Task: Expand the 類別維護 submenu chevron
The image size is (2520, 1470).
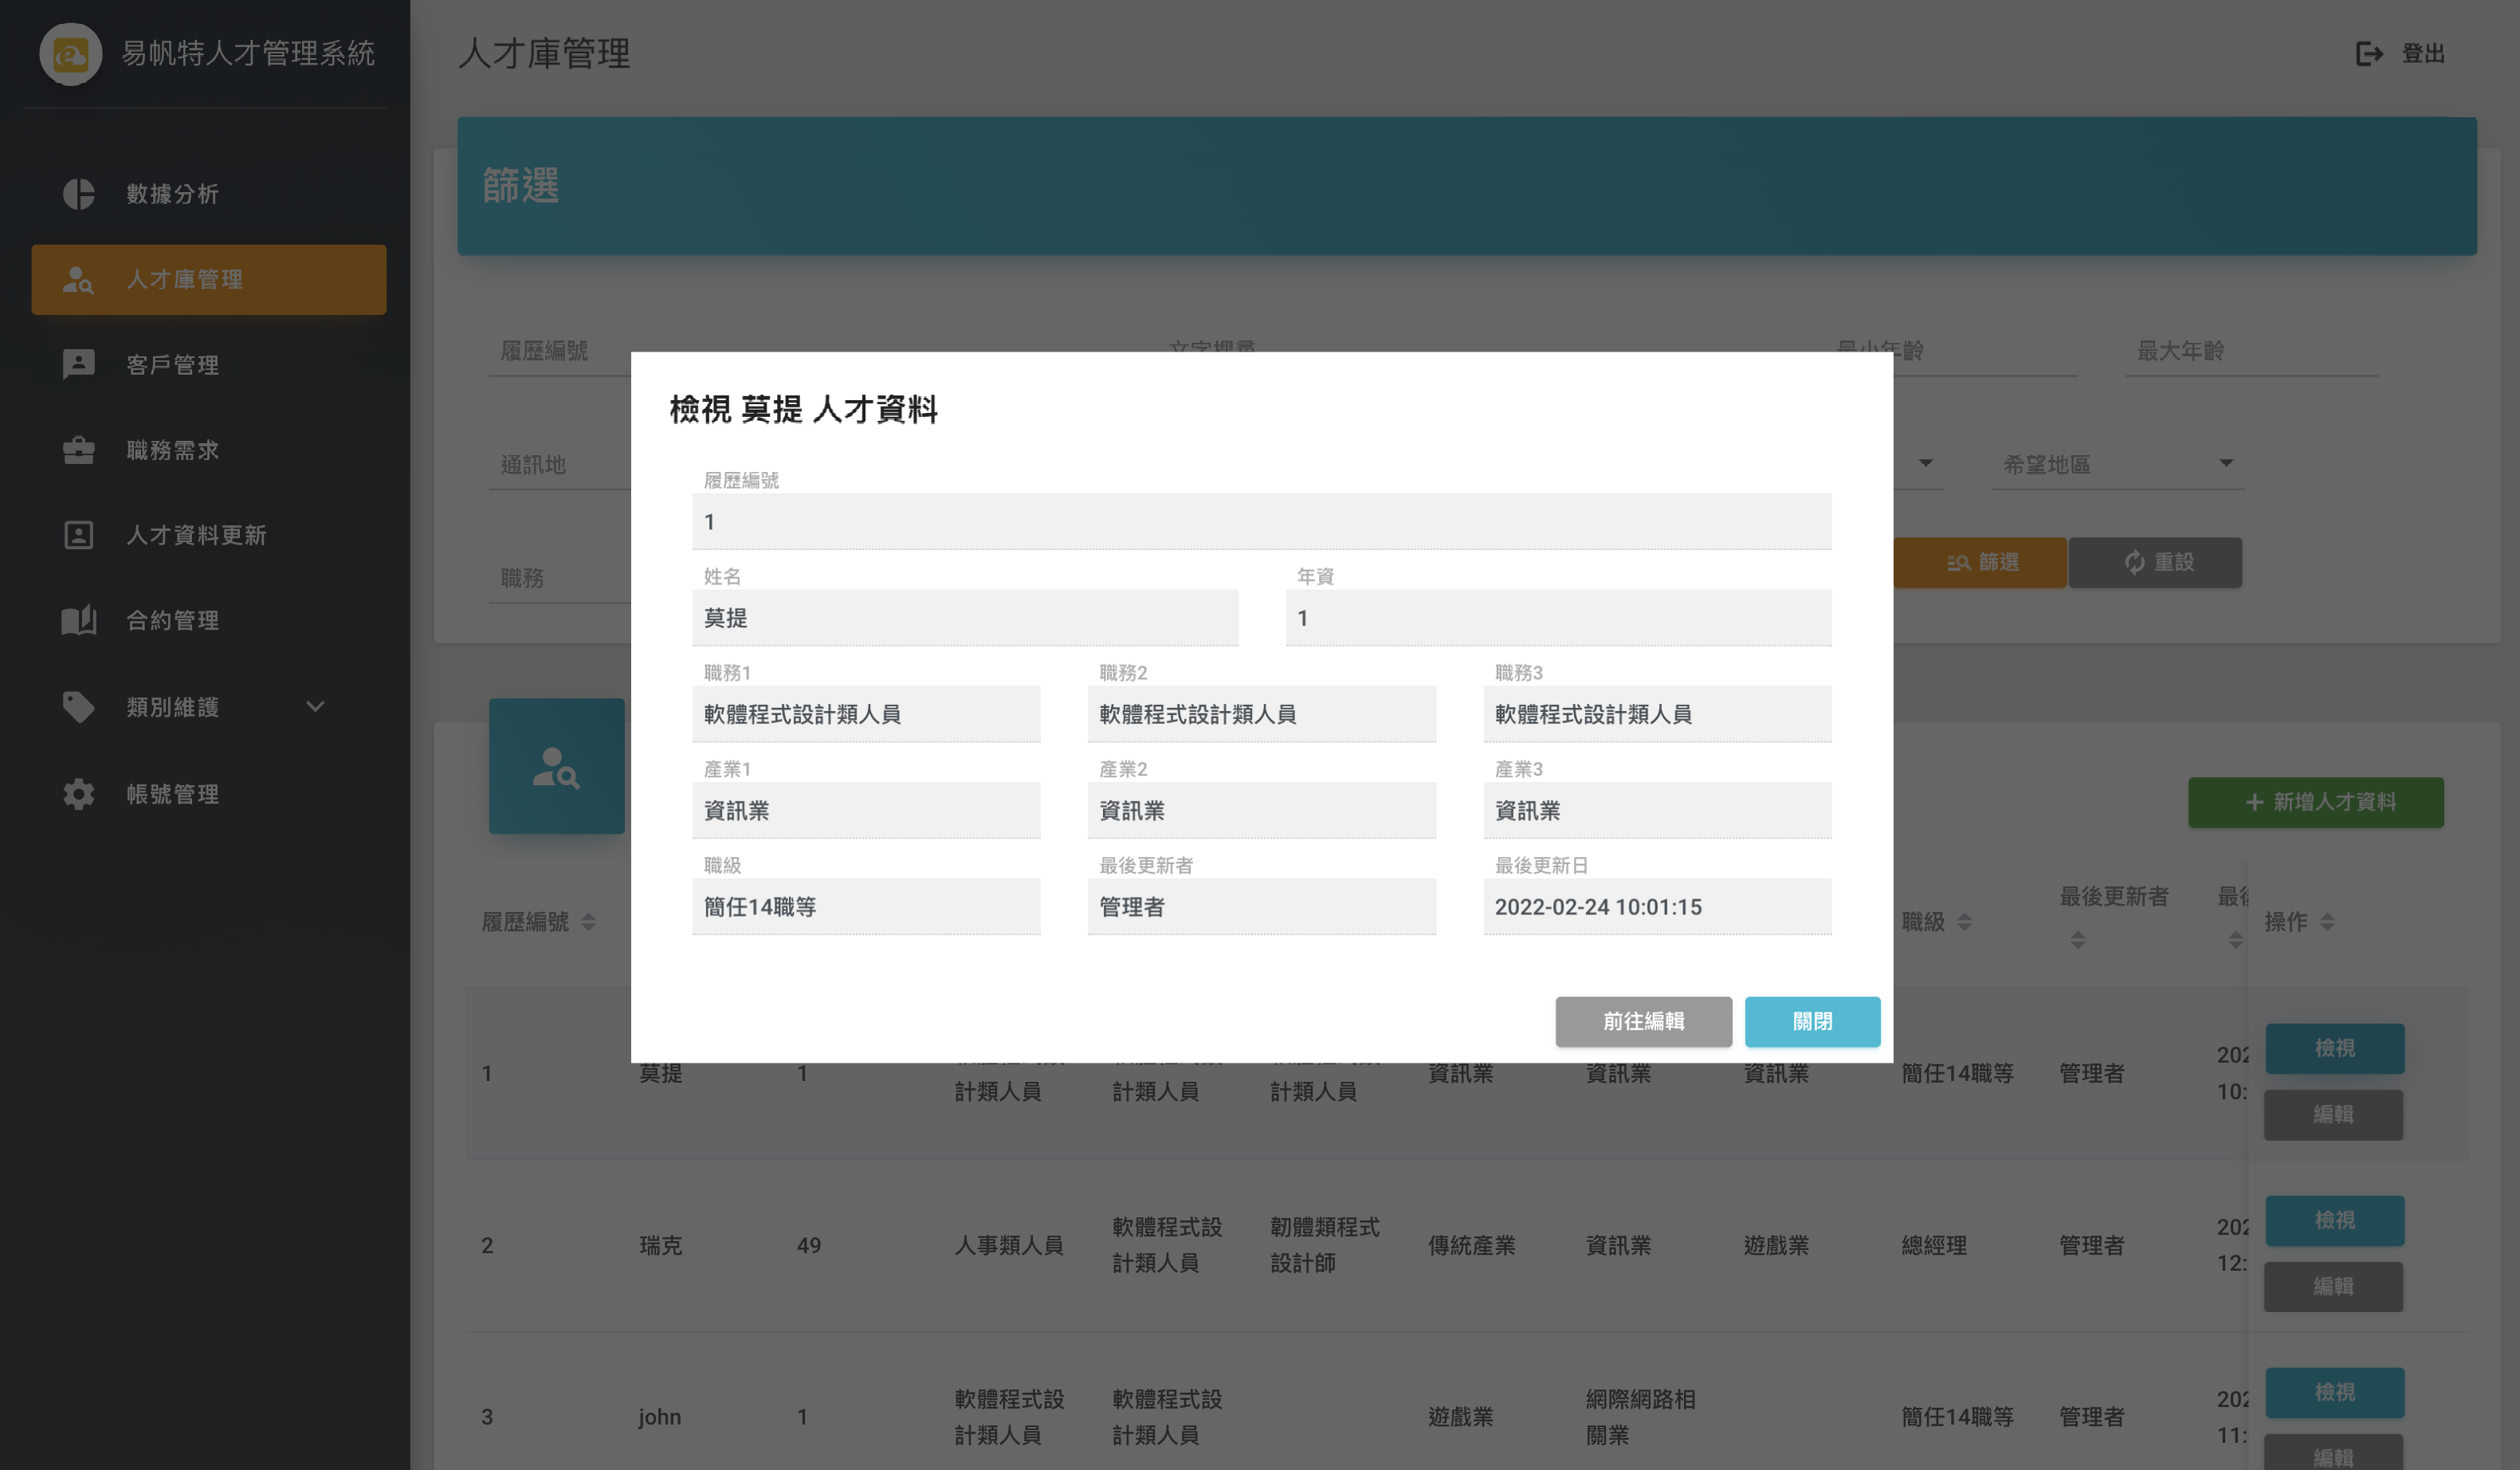Action: pos(315,707)
